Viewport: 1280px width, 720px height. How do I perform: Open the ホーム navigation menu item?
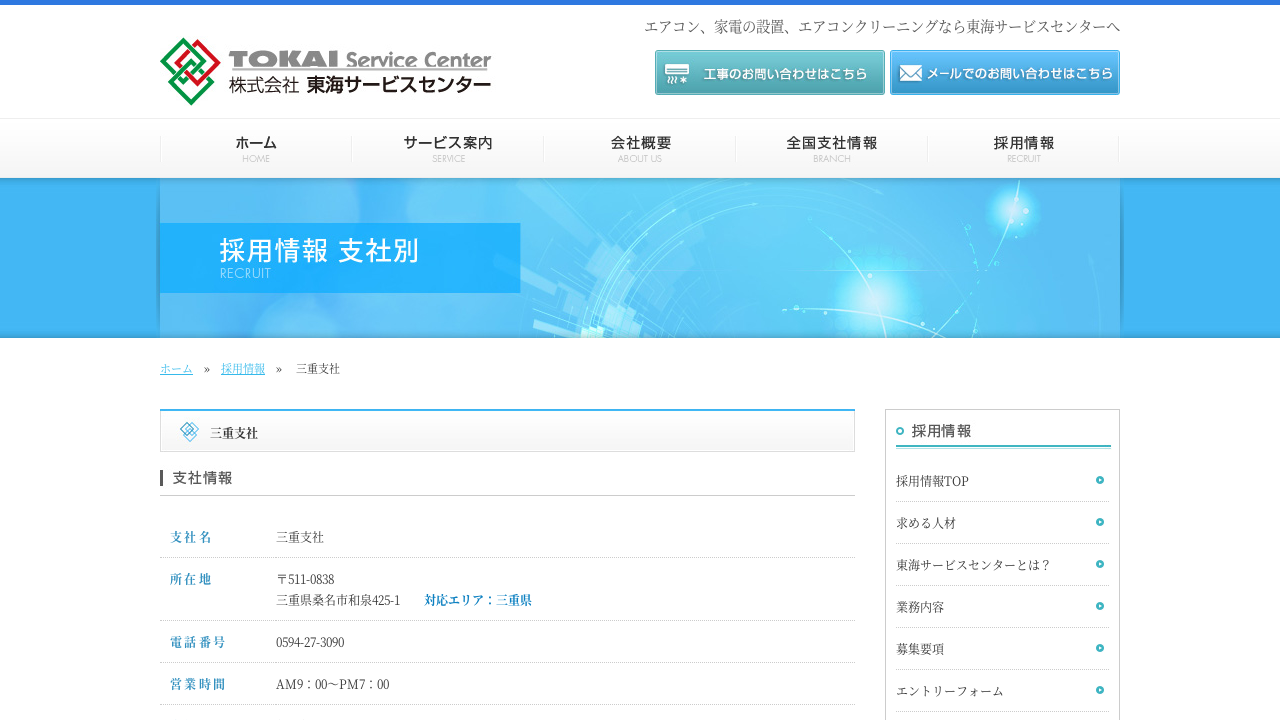pos(256,148)
